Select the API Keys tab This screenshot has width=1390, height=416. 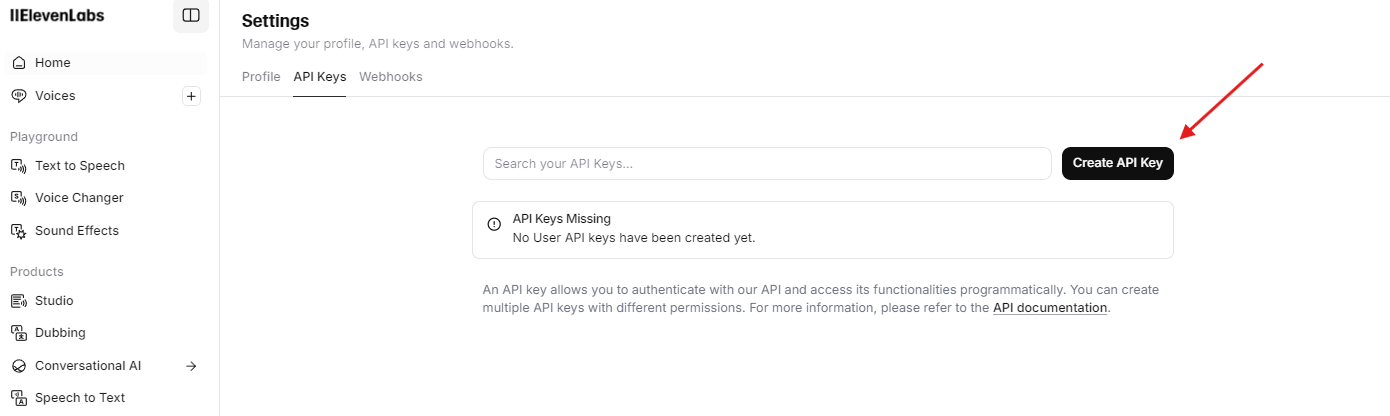click(320, 76)
